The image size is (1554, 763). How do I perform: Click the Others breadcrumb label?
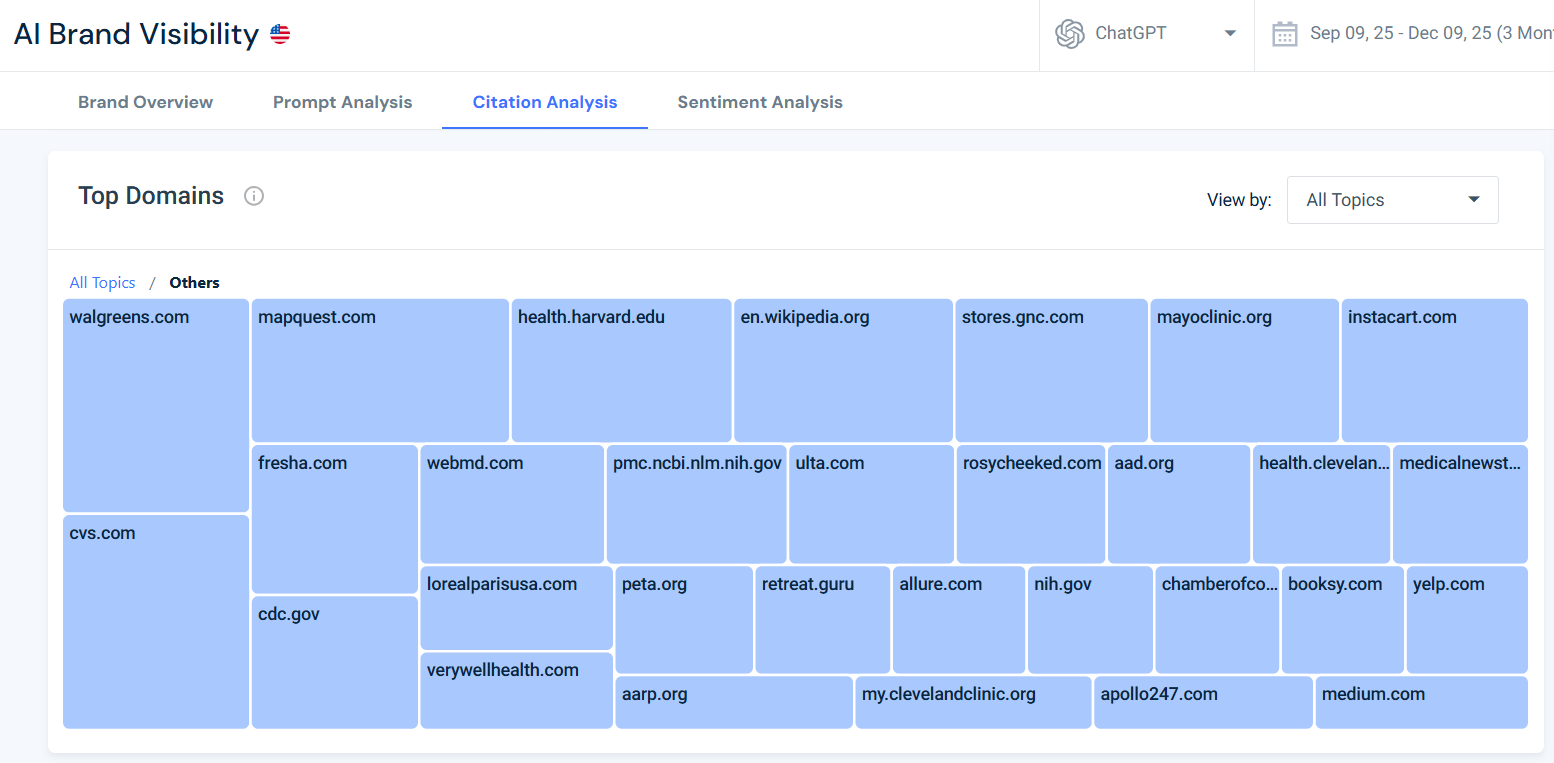point(194,282)
